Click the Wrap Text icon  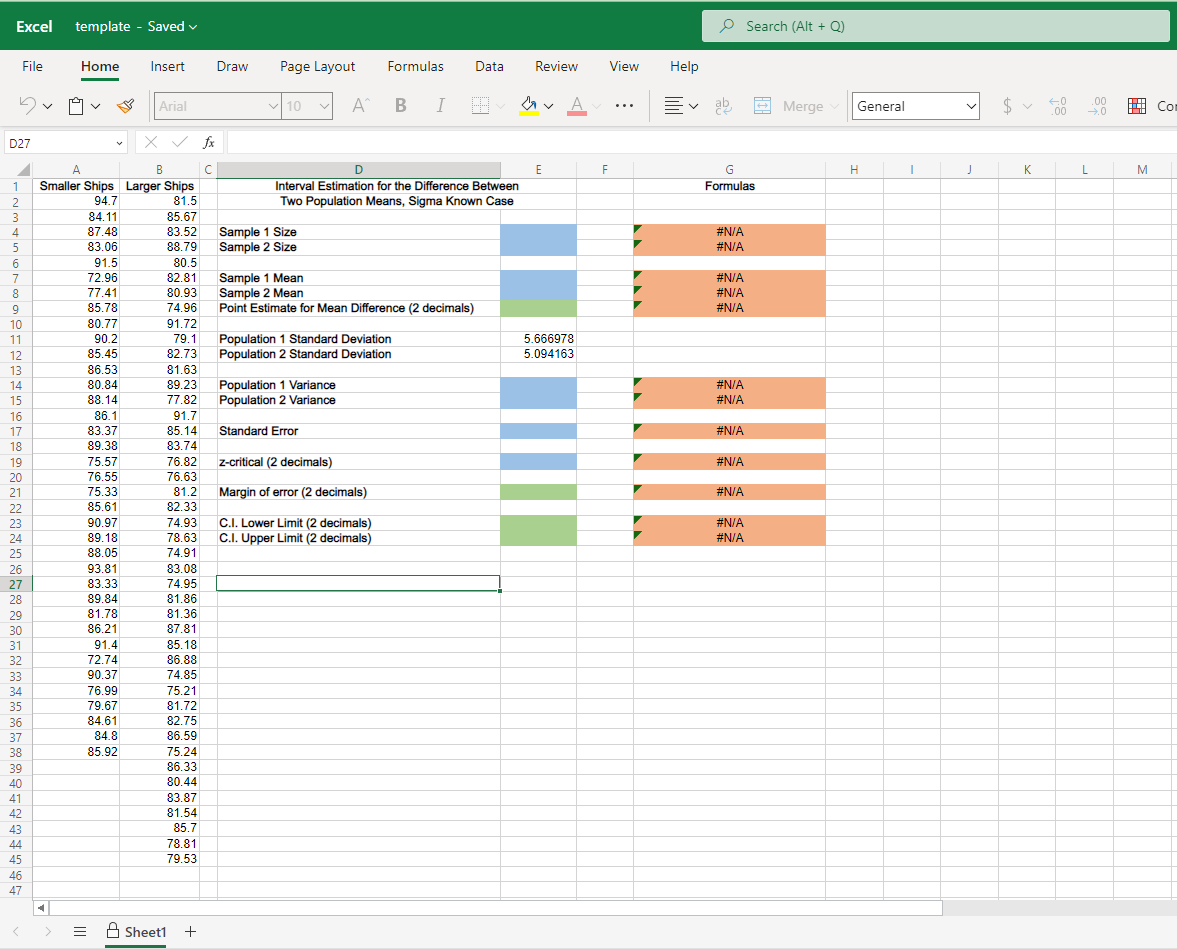(723, 105)
